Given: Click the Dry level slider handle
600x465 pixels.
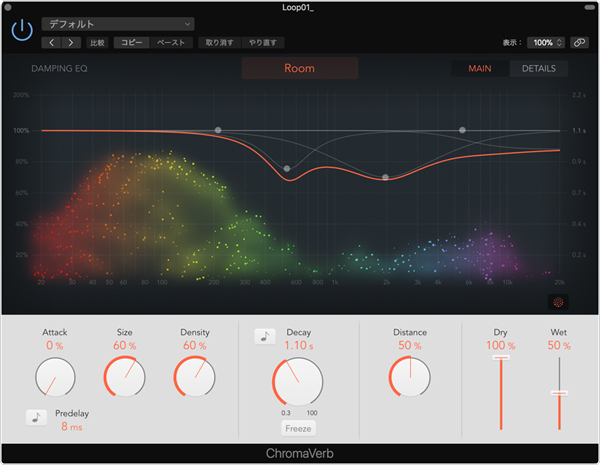Looking at the screenshot, I should point(501,357).
